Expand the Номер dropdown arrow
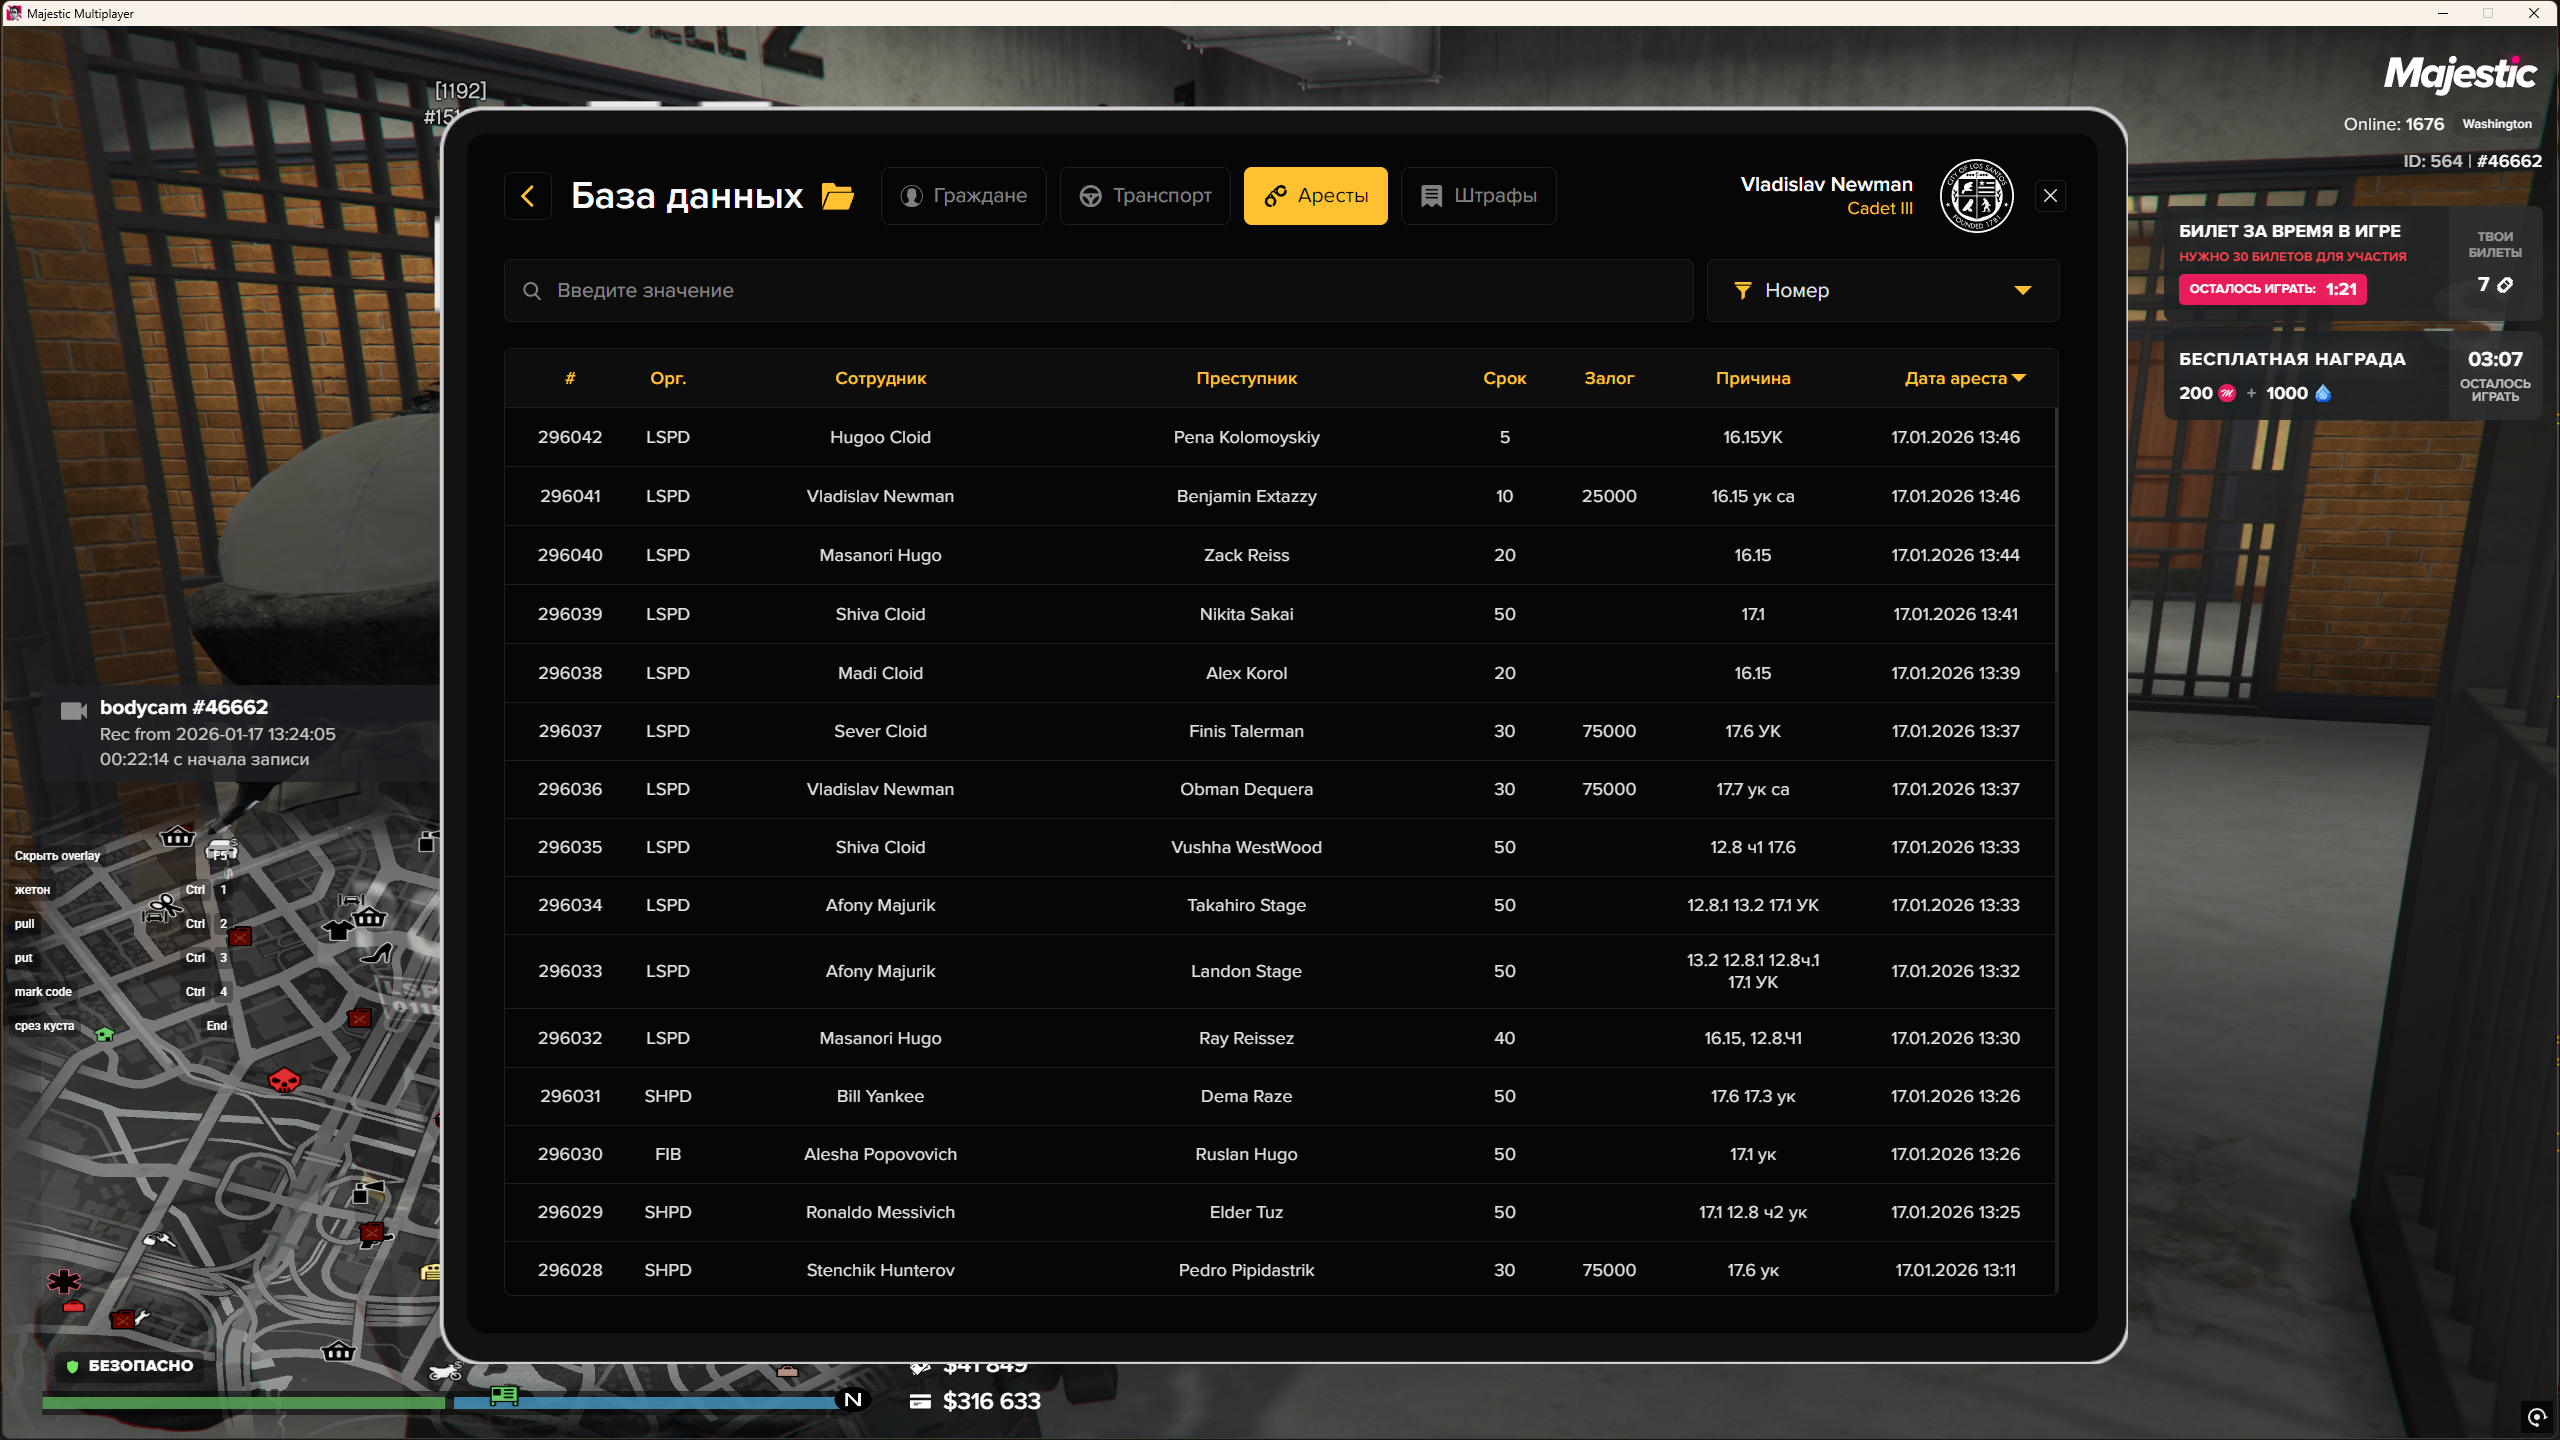2560x1440 pixels. (x=2023, y=291)
